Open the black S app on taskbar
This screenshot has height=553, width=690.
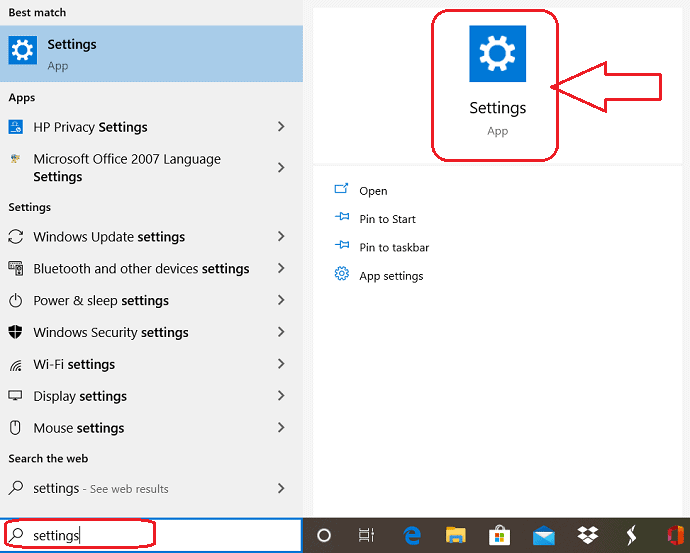[631, 535]
